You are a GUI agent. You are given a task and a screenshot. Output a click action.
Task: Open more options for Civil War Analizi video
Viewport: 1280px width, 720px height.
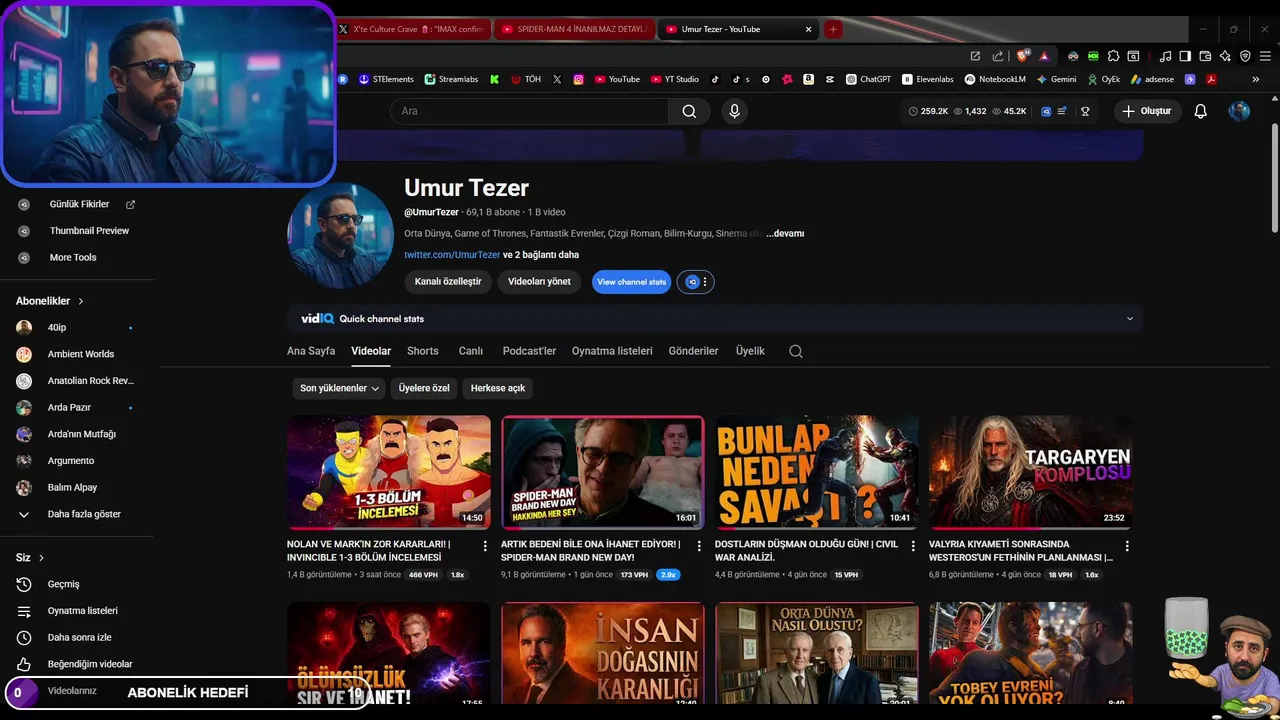913,546
